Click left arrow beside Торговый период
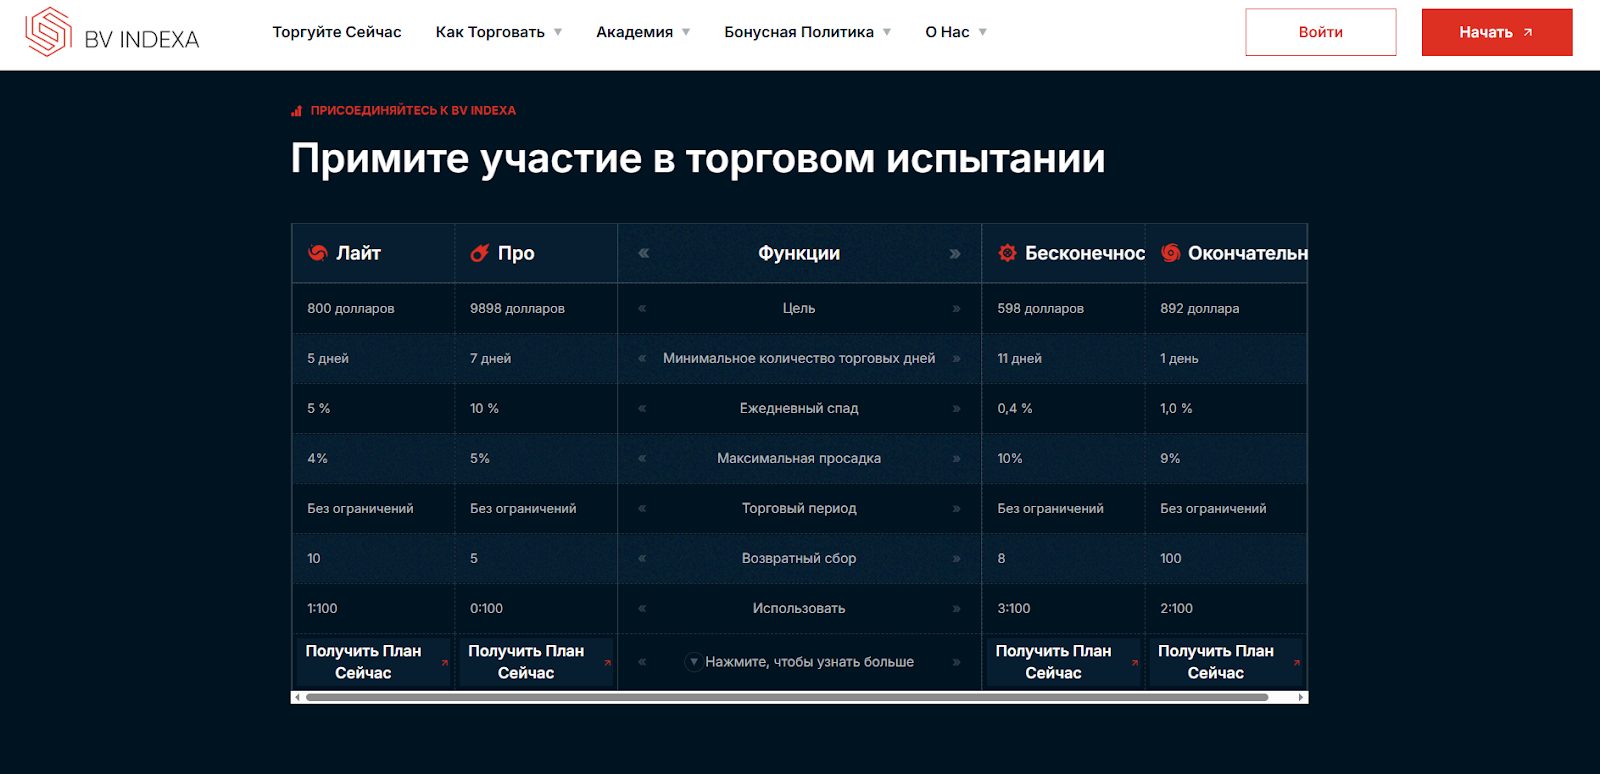1600x774 pixels. coord(642,508)
